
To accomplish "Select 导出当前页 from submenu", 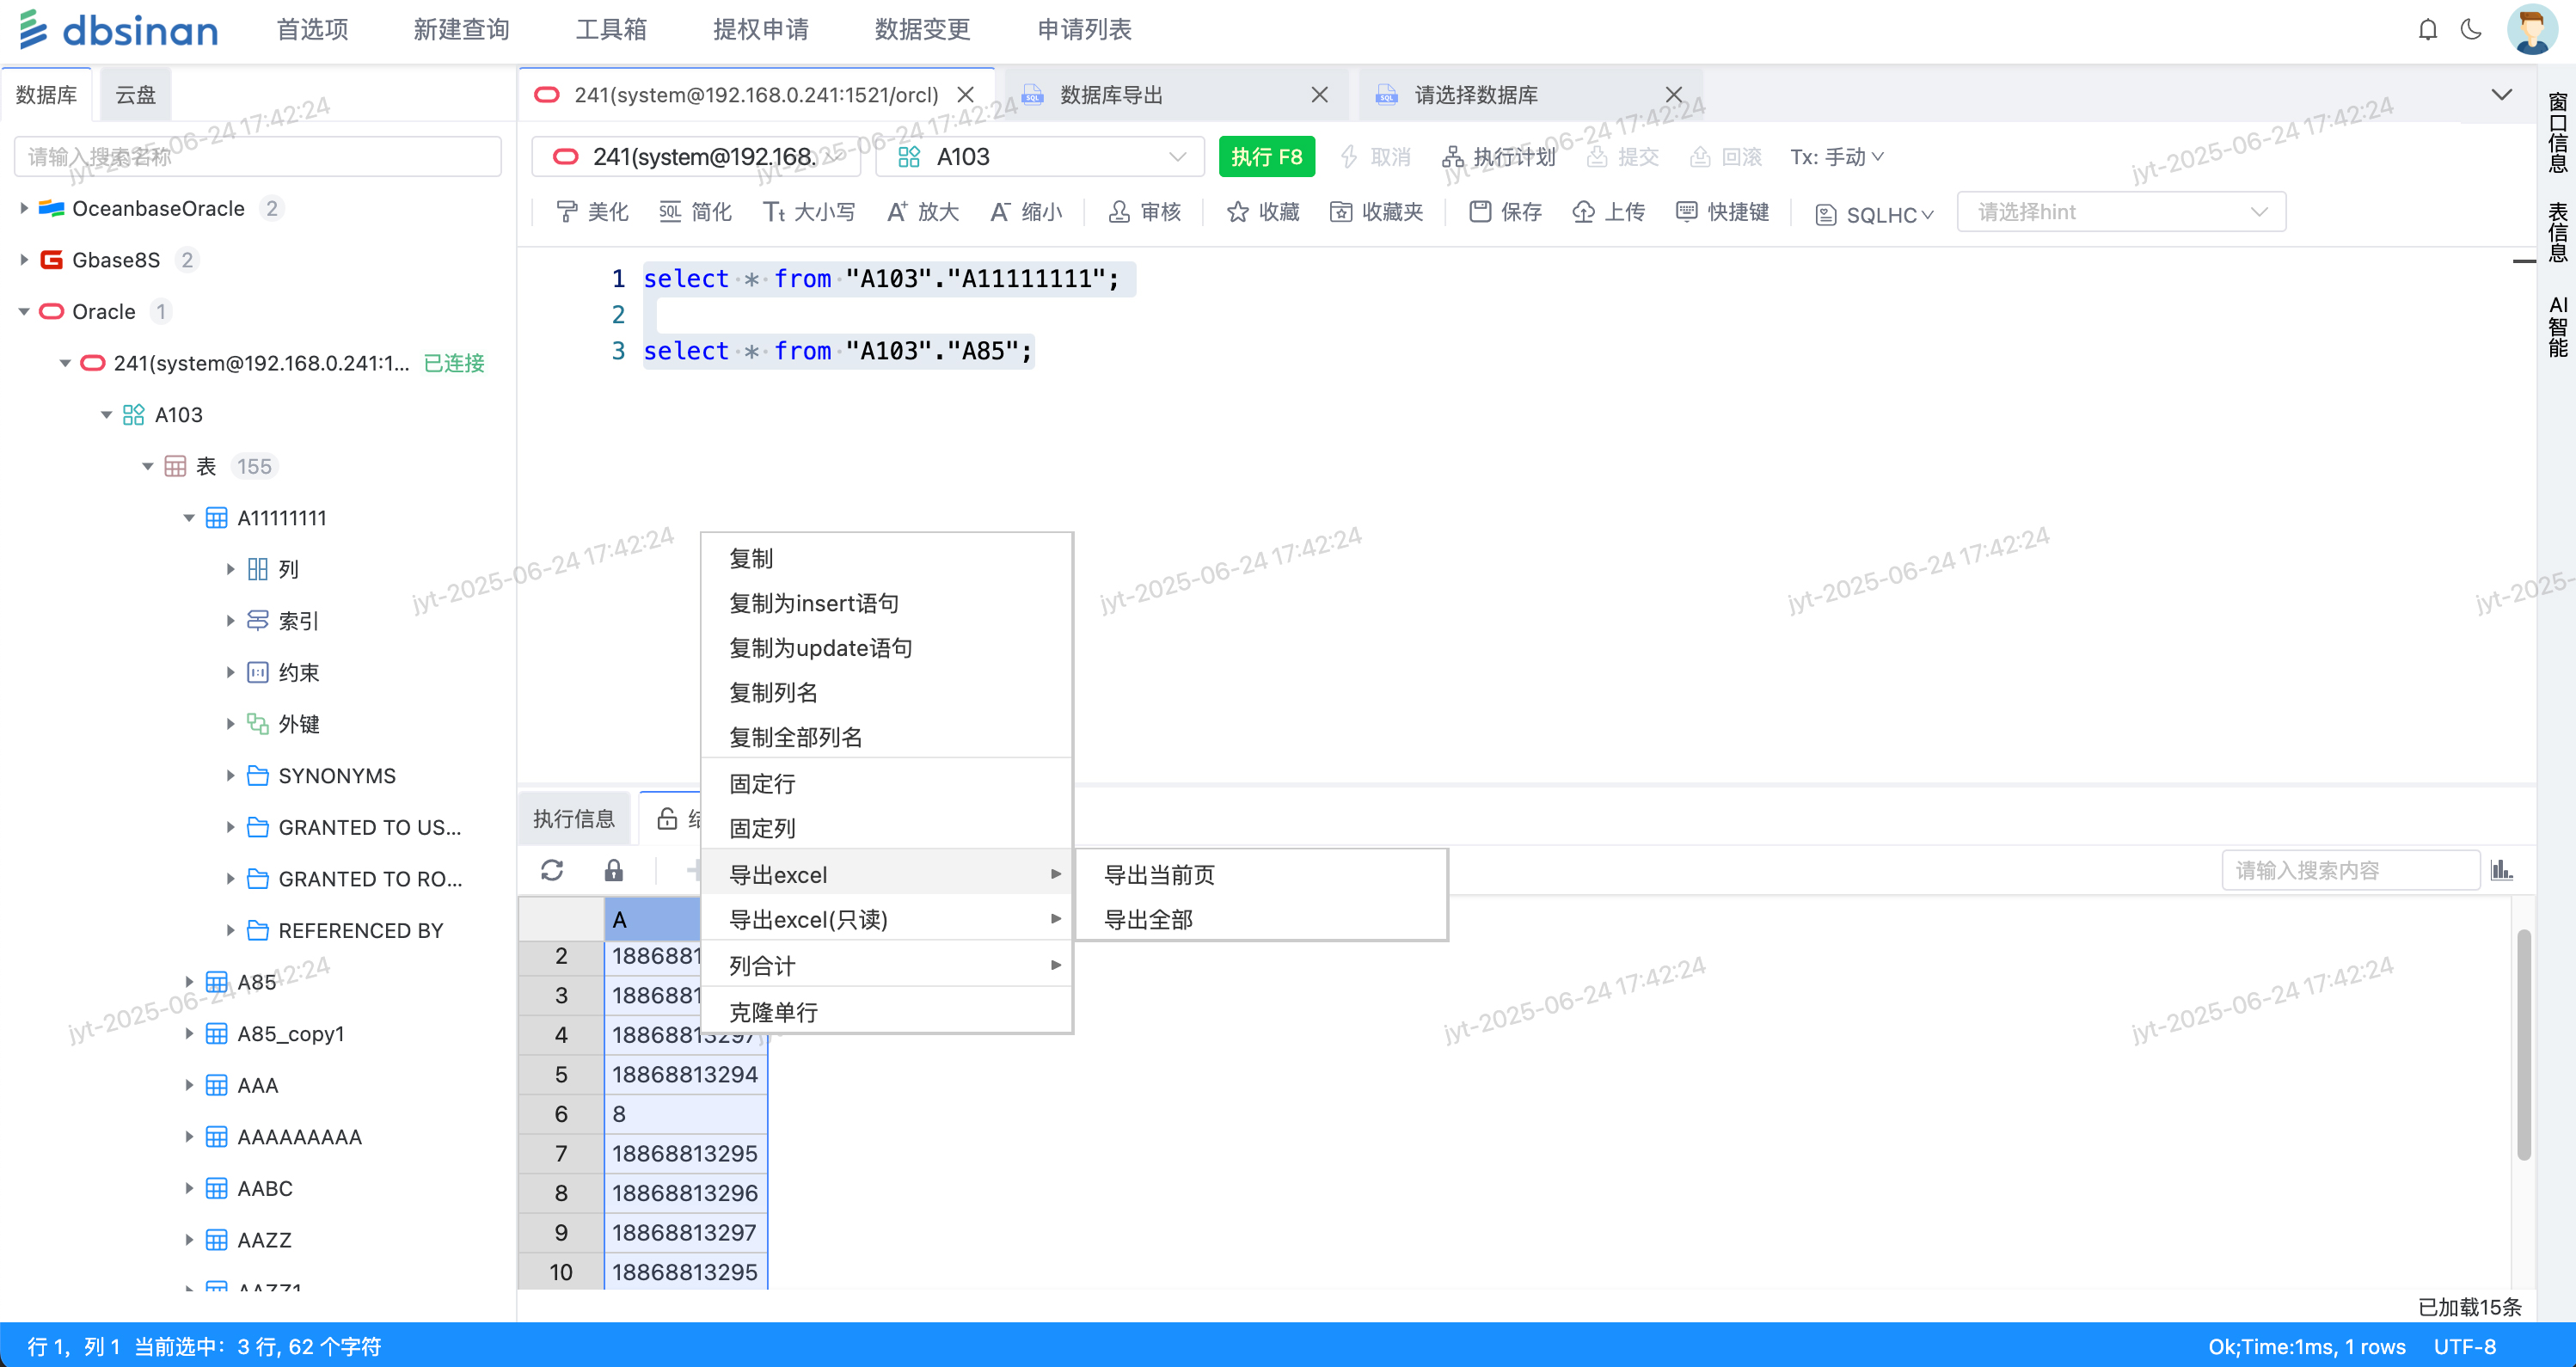I will 1159,875.
